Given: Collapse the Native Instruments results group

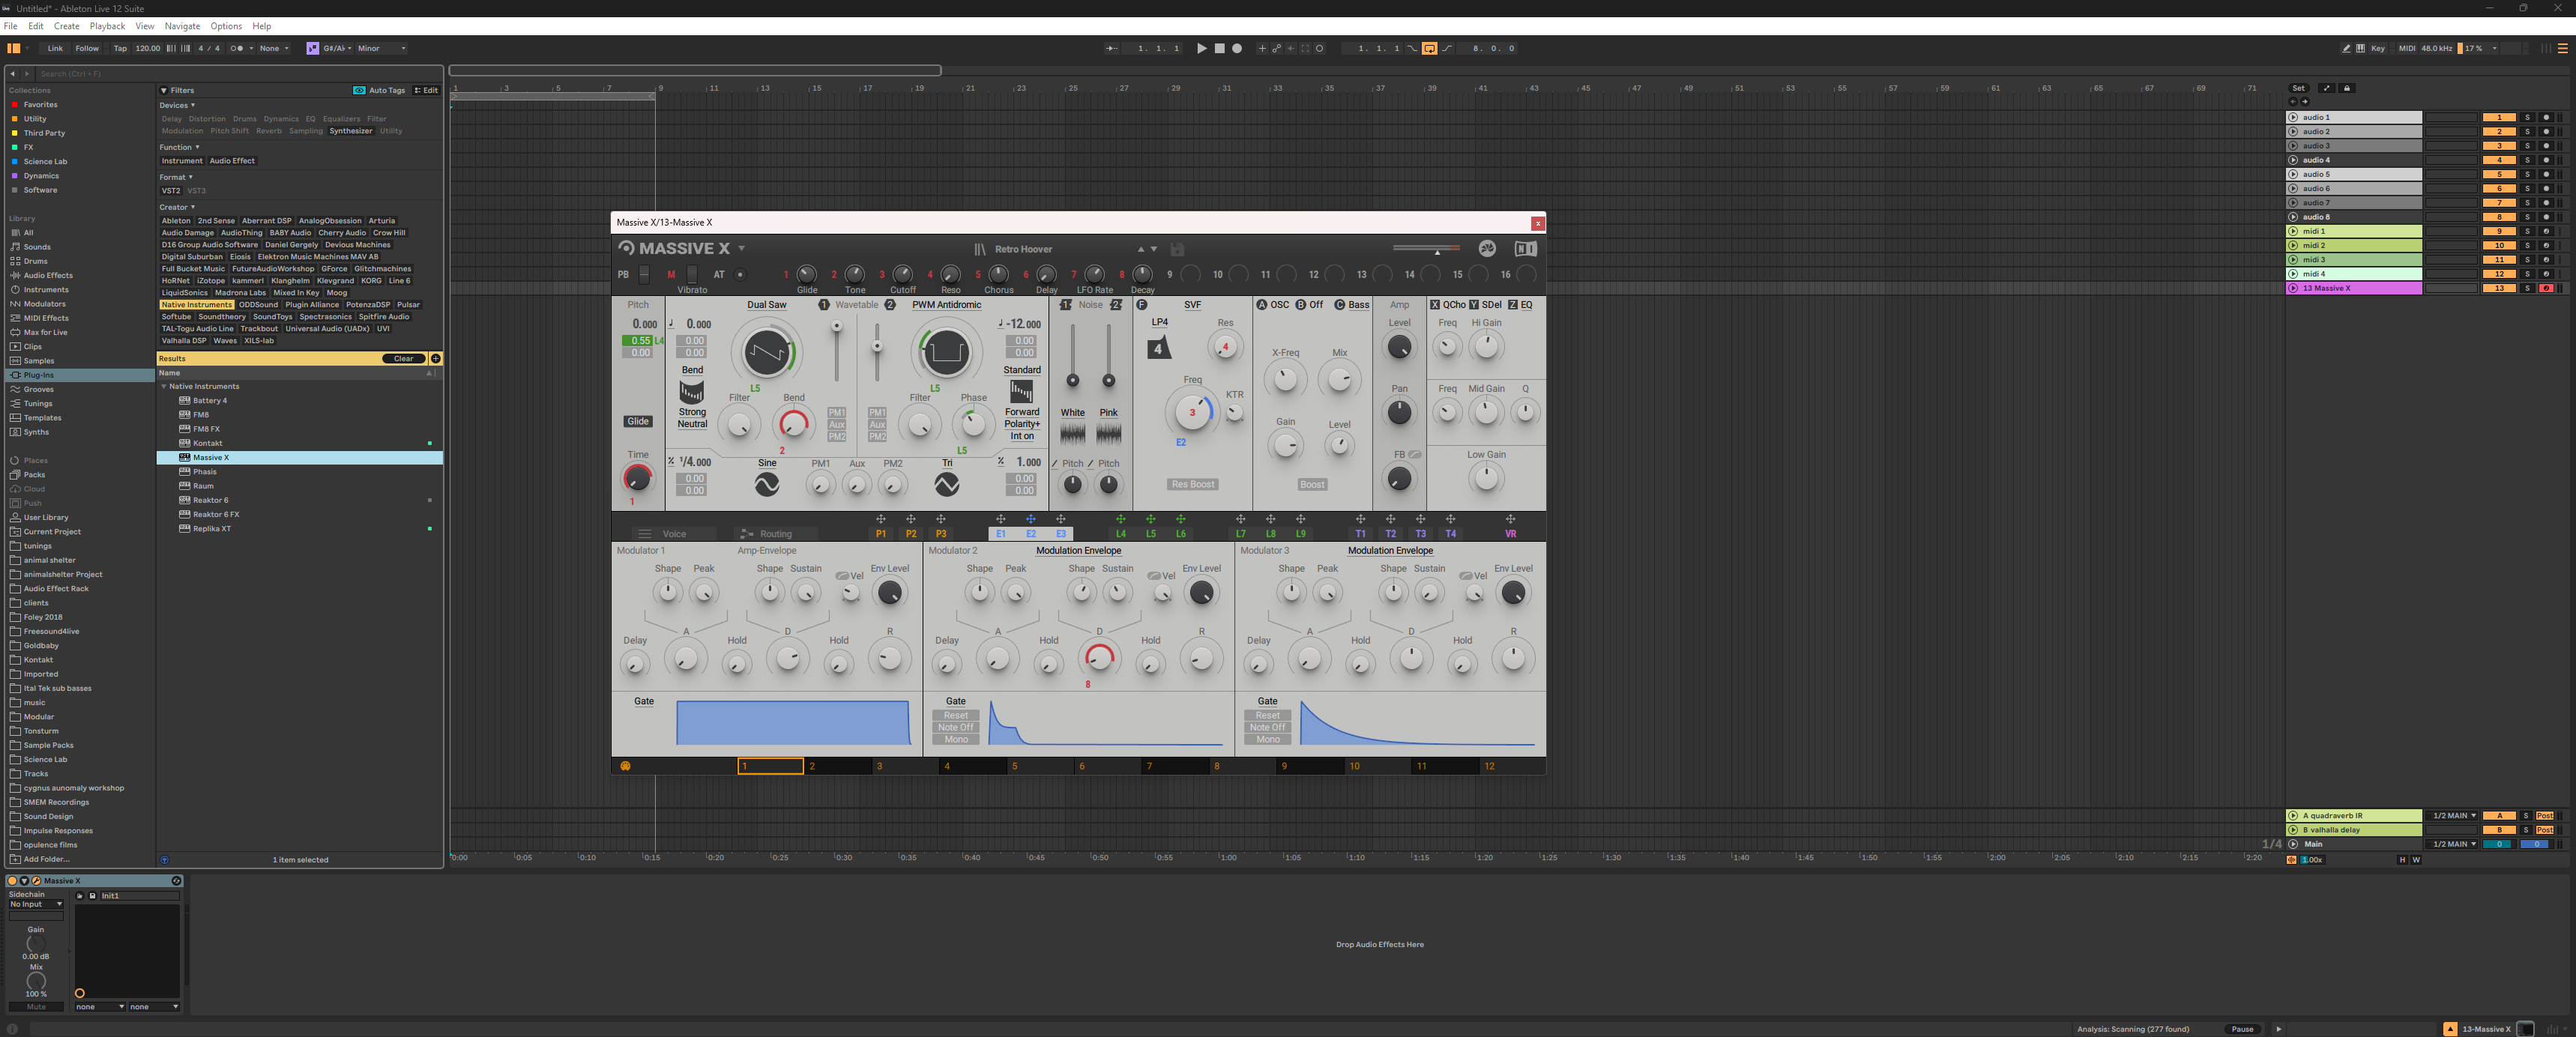Looking at the screenshot, I should pos(164,386).
